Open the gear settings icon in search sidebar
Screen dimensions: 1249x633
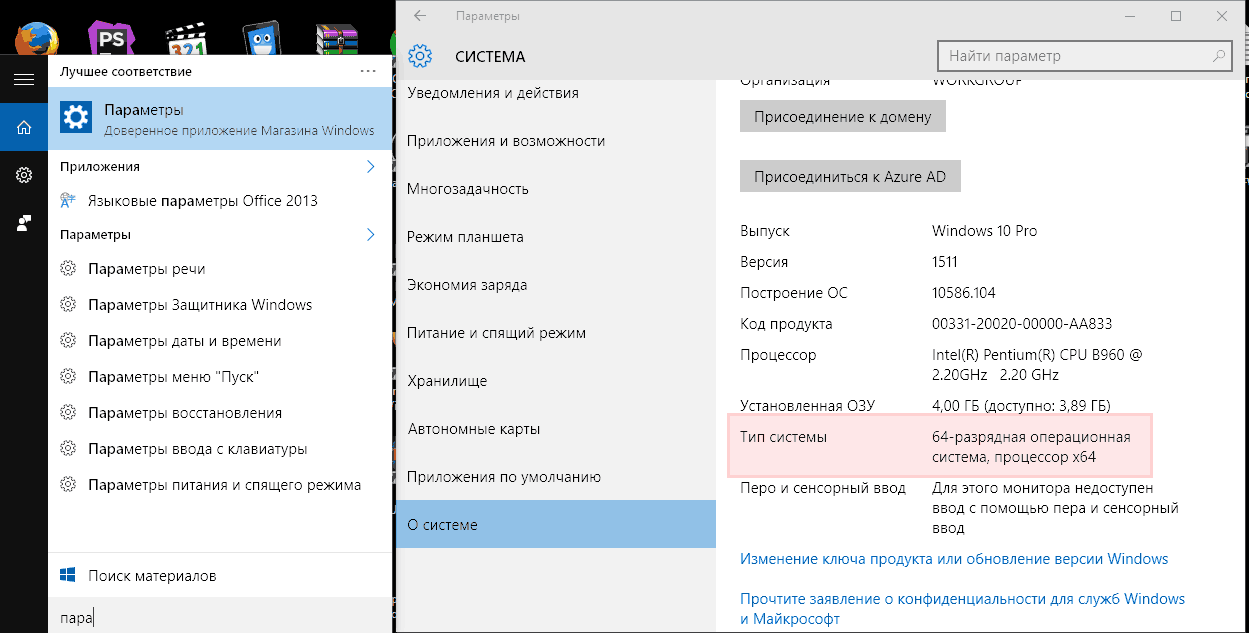coord(24,175)
